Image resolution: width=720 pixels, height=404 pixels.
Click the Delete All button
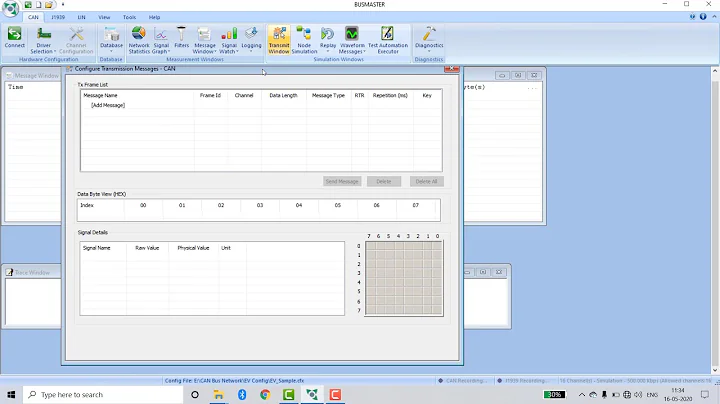(x=427, y=181)
